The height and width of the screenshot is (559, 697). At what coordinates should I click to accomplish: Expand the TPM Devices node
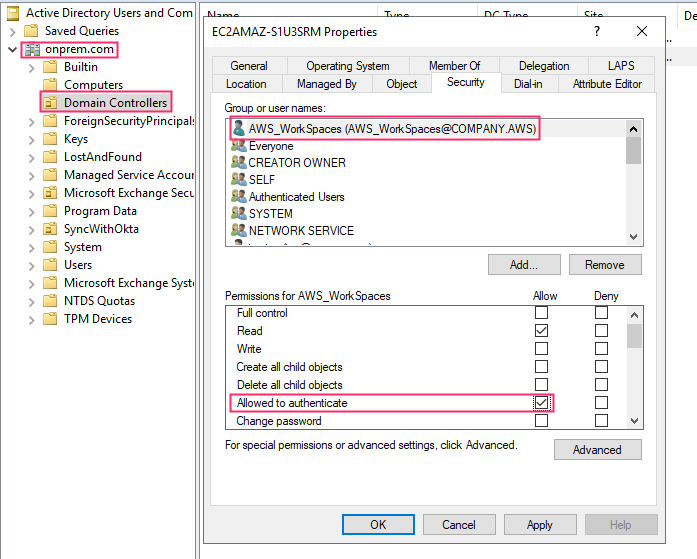(x=32, y=320)
